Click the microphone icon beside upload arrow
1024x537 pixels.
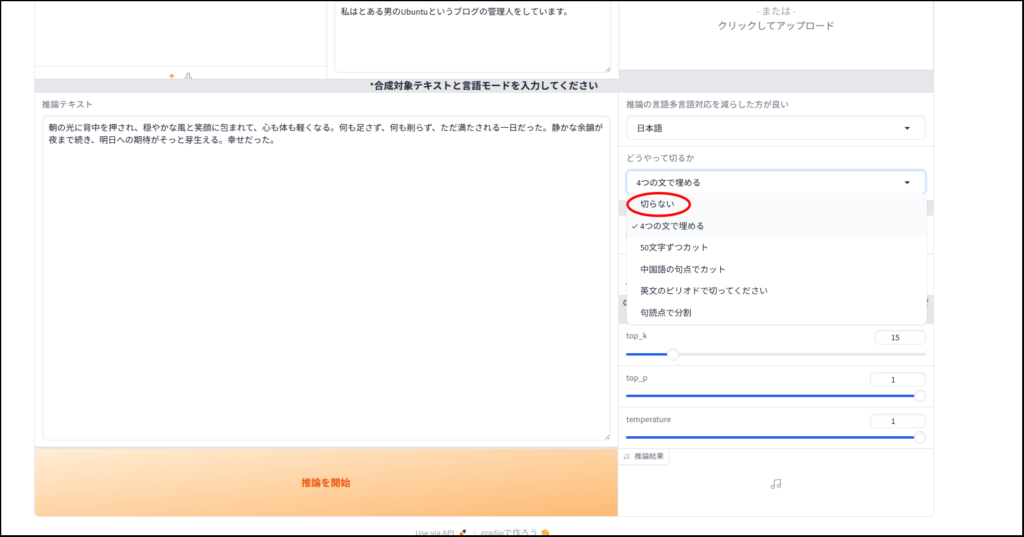point(188,76)
